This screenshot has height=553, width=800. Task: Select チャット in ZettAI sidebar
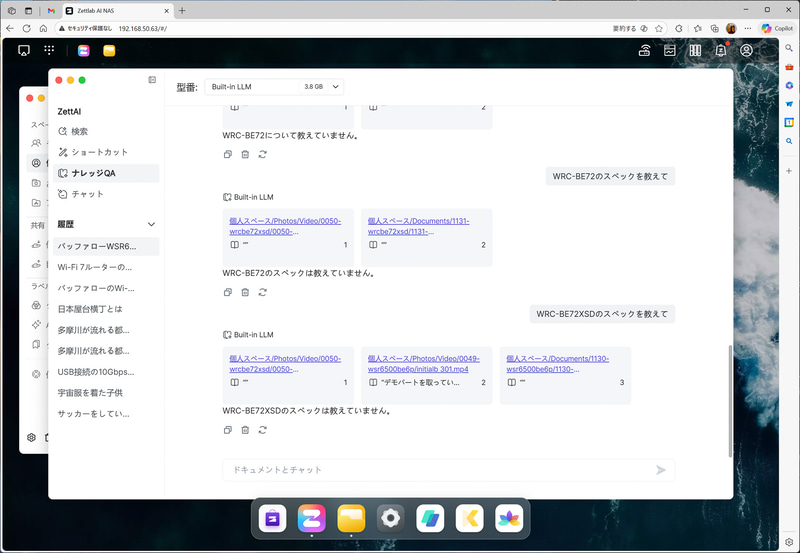106,194
